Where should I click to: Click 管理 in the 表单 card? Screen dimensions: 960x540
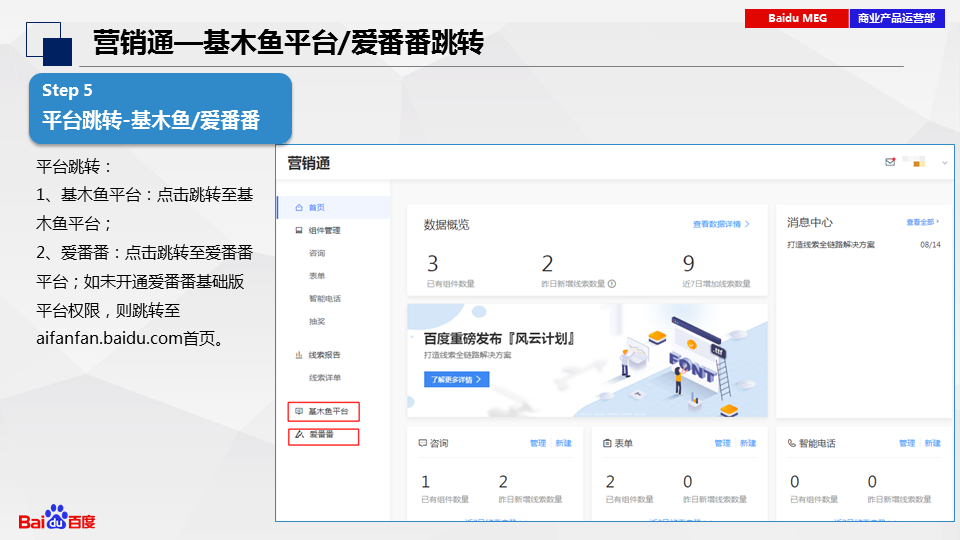tap(722, 443)
